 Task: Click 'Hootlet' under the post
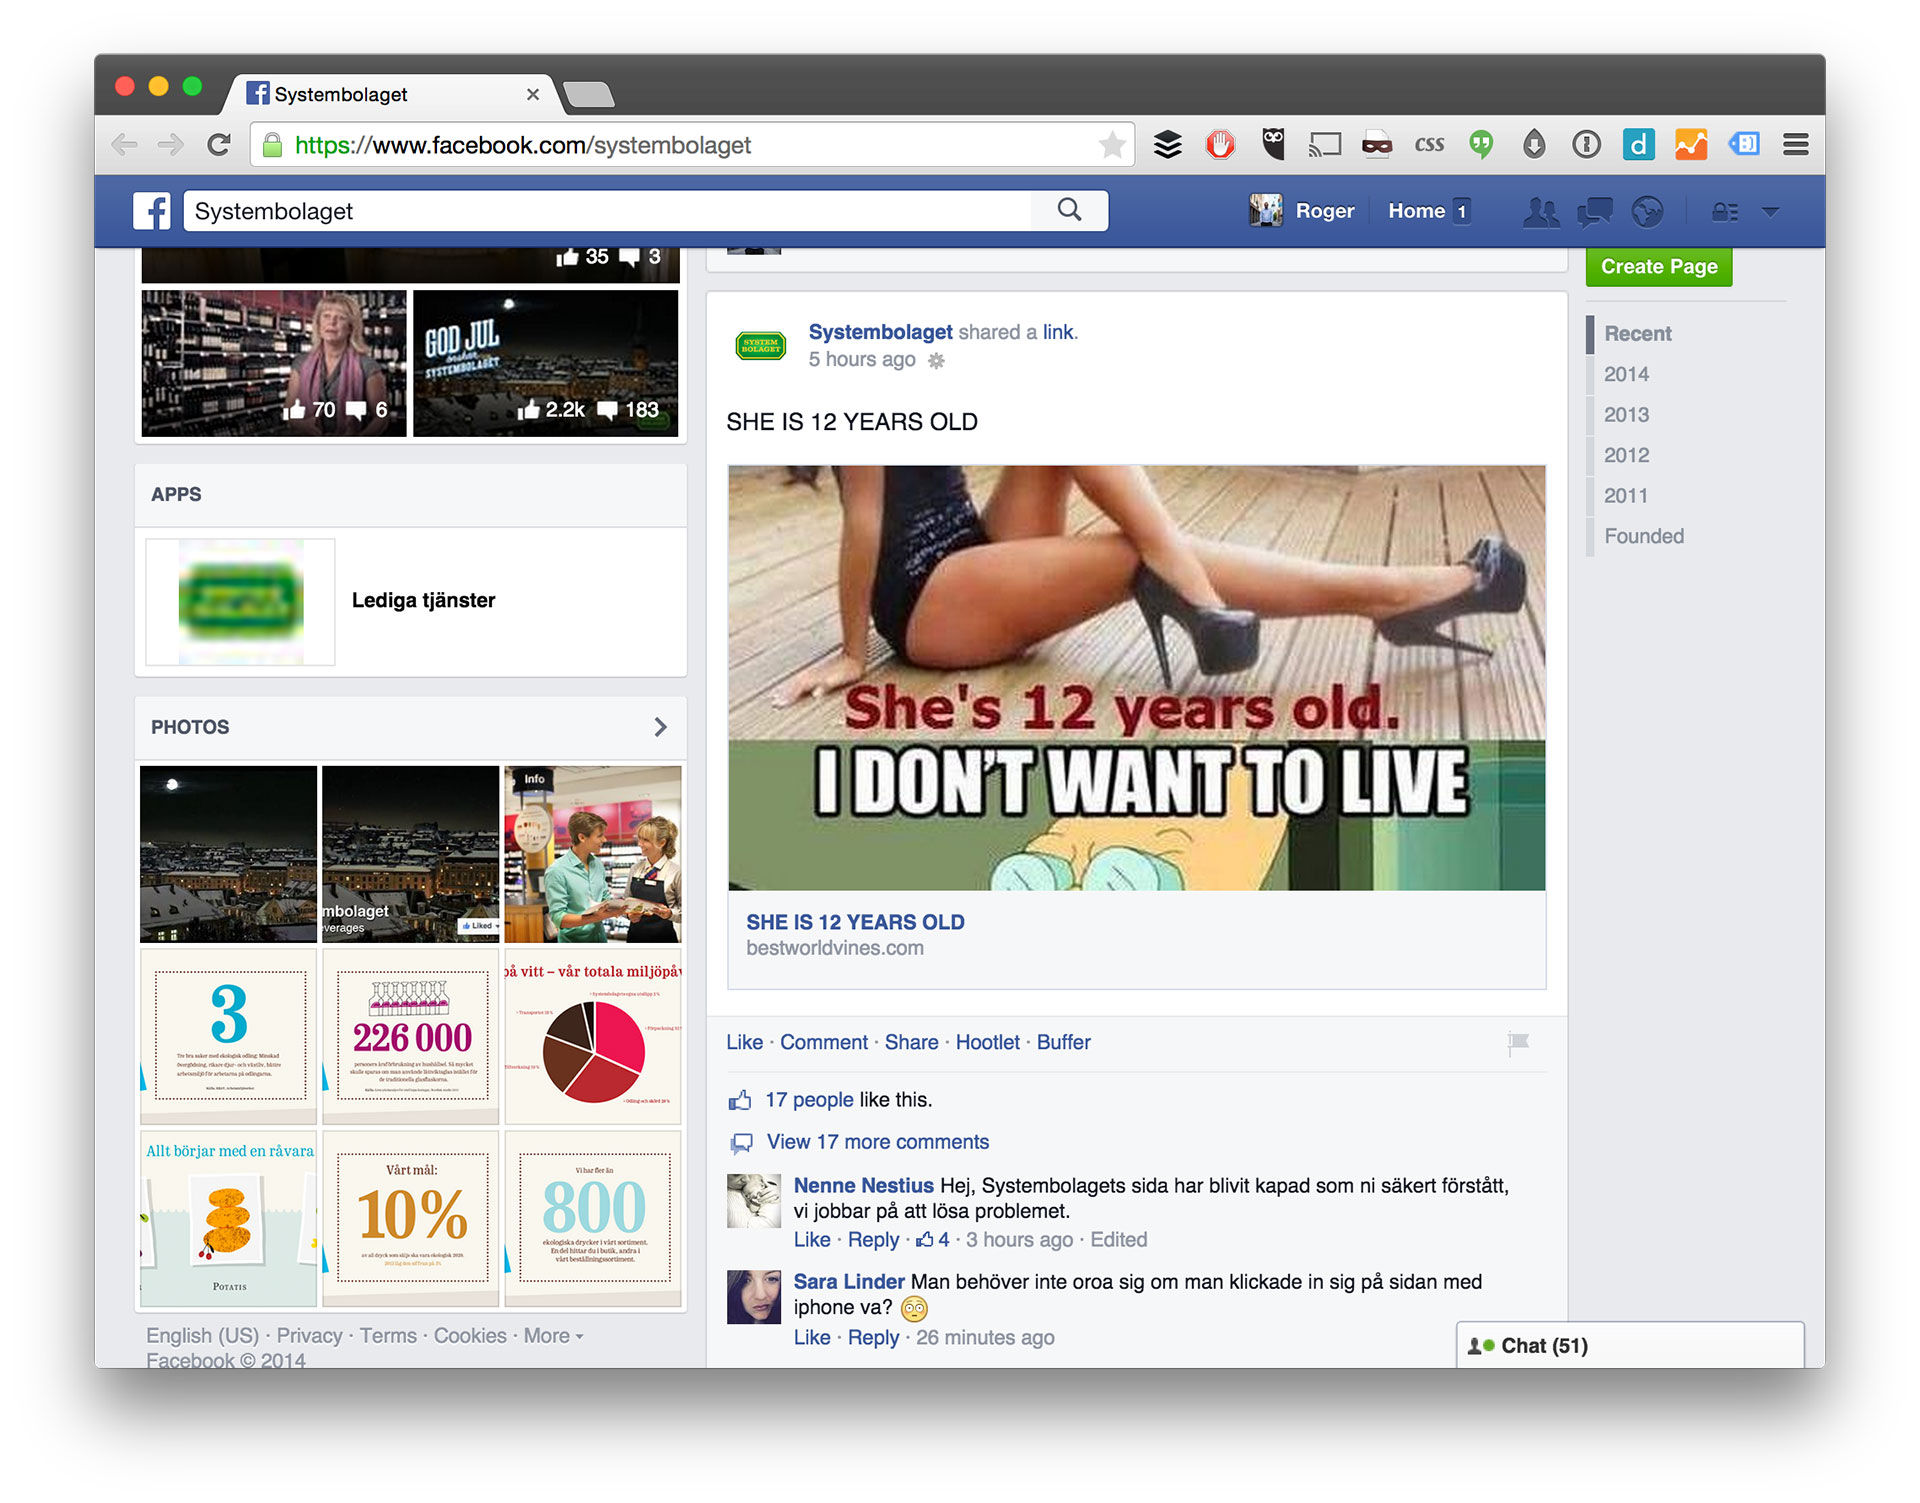pyautogui.click(x=987, y=1043)
